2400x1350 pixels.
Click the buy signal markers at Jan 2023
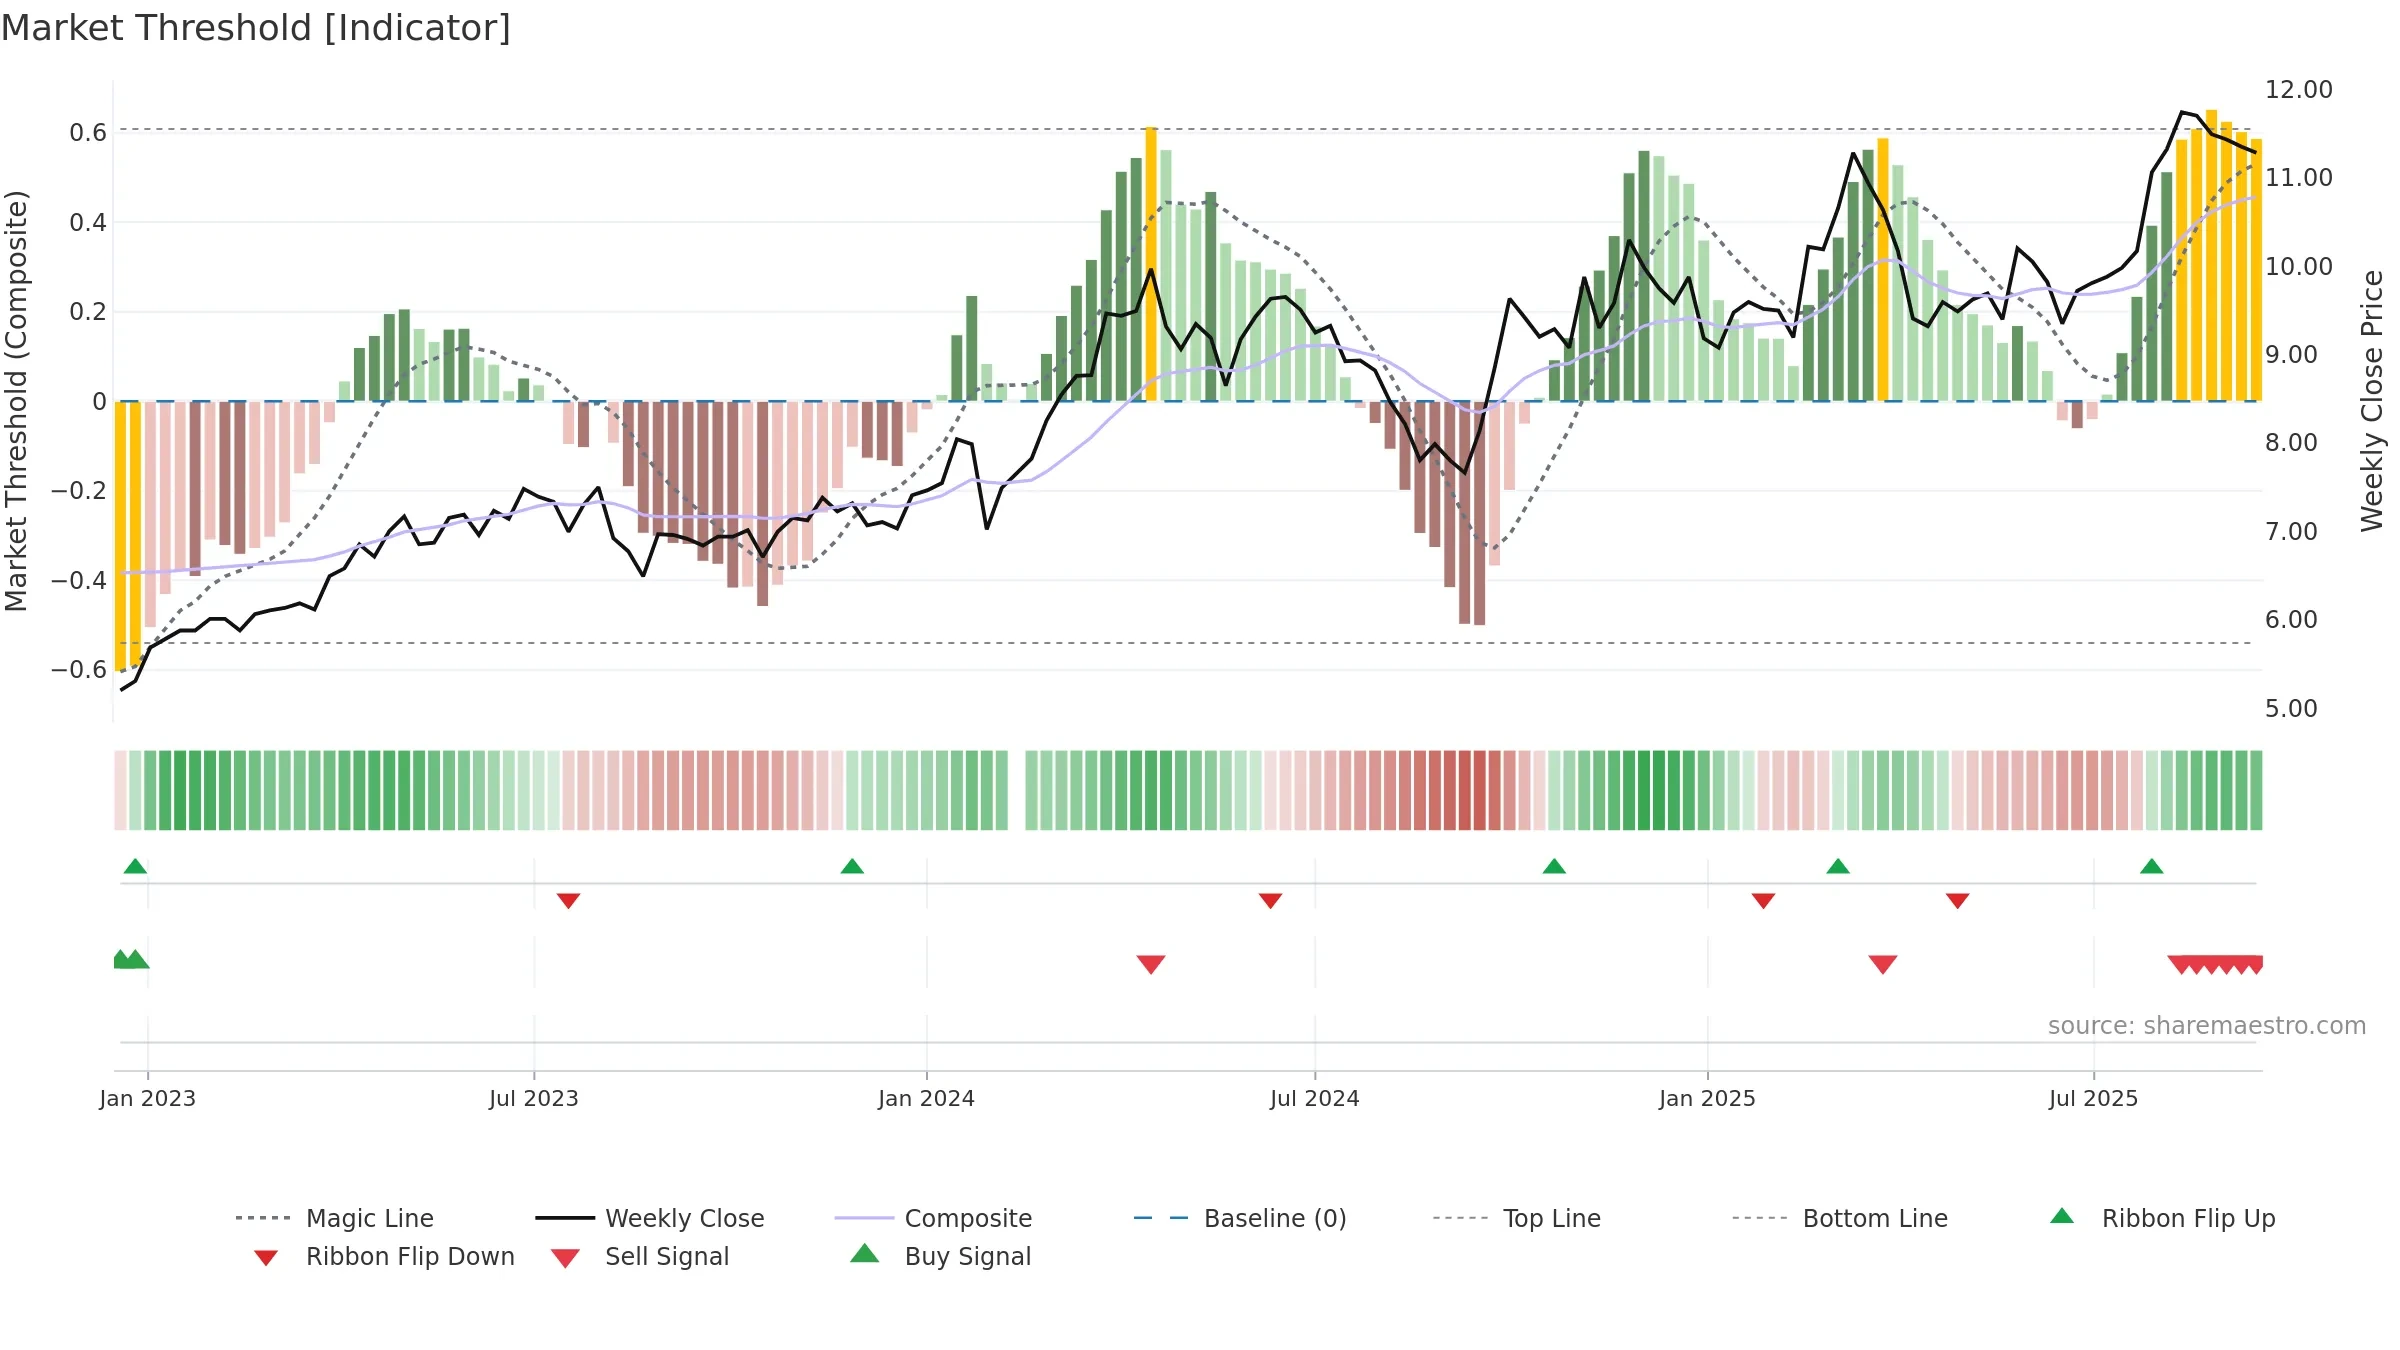point(131,960)
